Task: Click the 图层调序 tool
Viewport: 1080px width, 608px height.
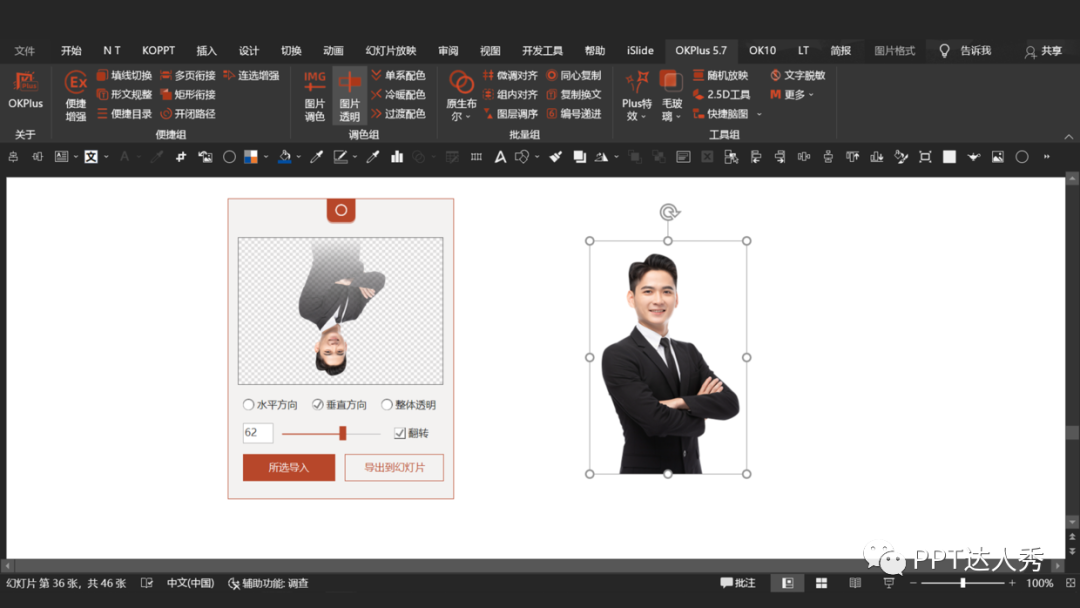Action: tap(510, 114)
